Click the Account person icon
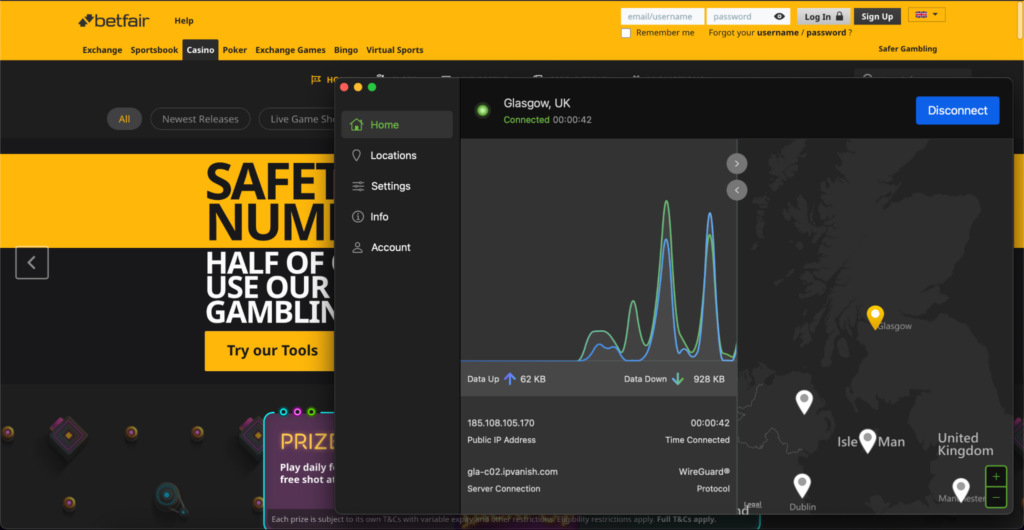The height and width of the screenshot is (530, 1024). 357,247
